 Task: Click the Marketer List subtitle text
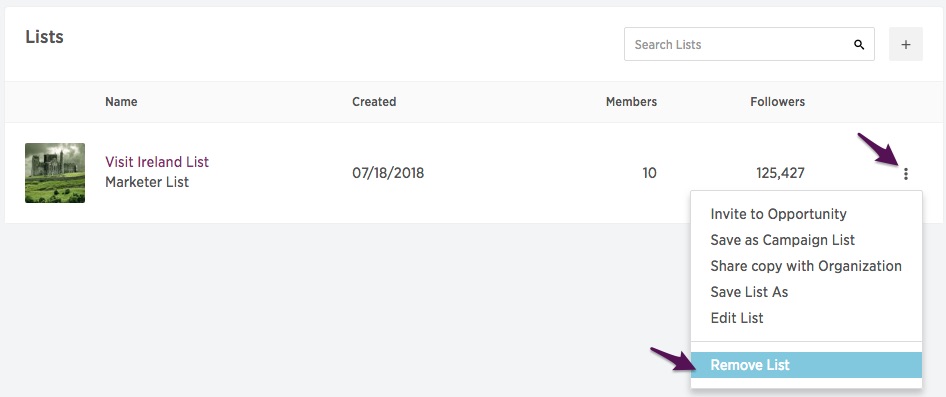147,182
